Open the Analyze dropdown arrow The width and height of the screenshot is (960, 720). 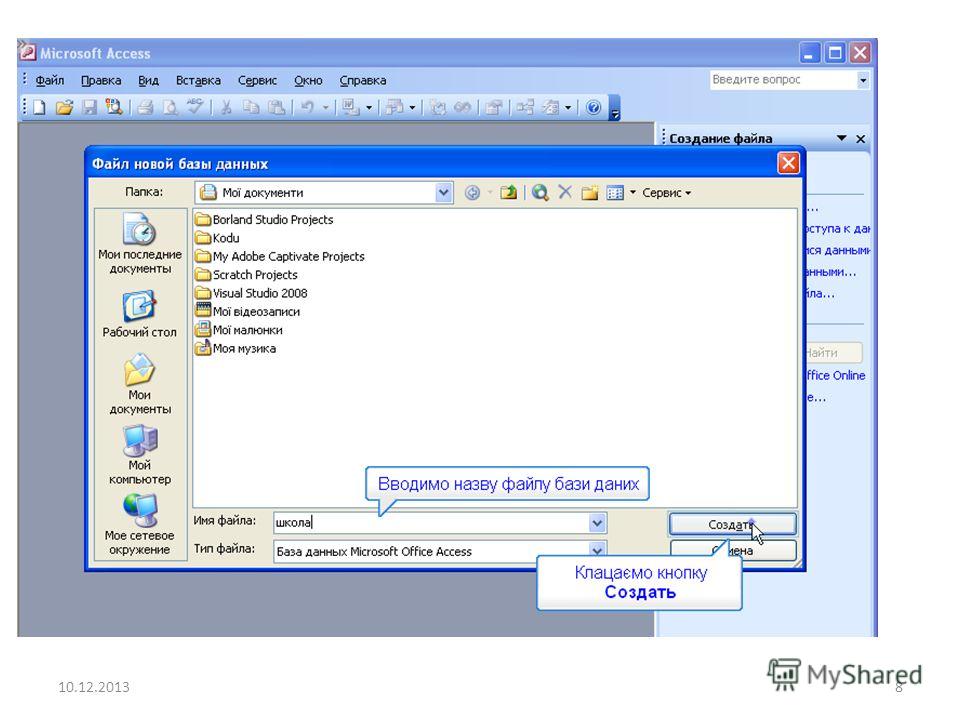(x=412, y=108)
